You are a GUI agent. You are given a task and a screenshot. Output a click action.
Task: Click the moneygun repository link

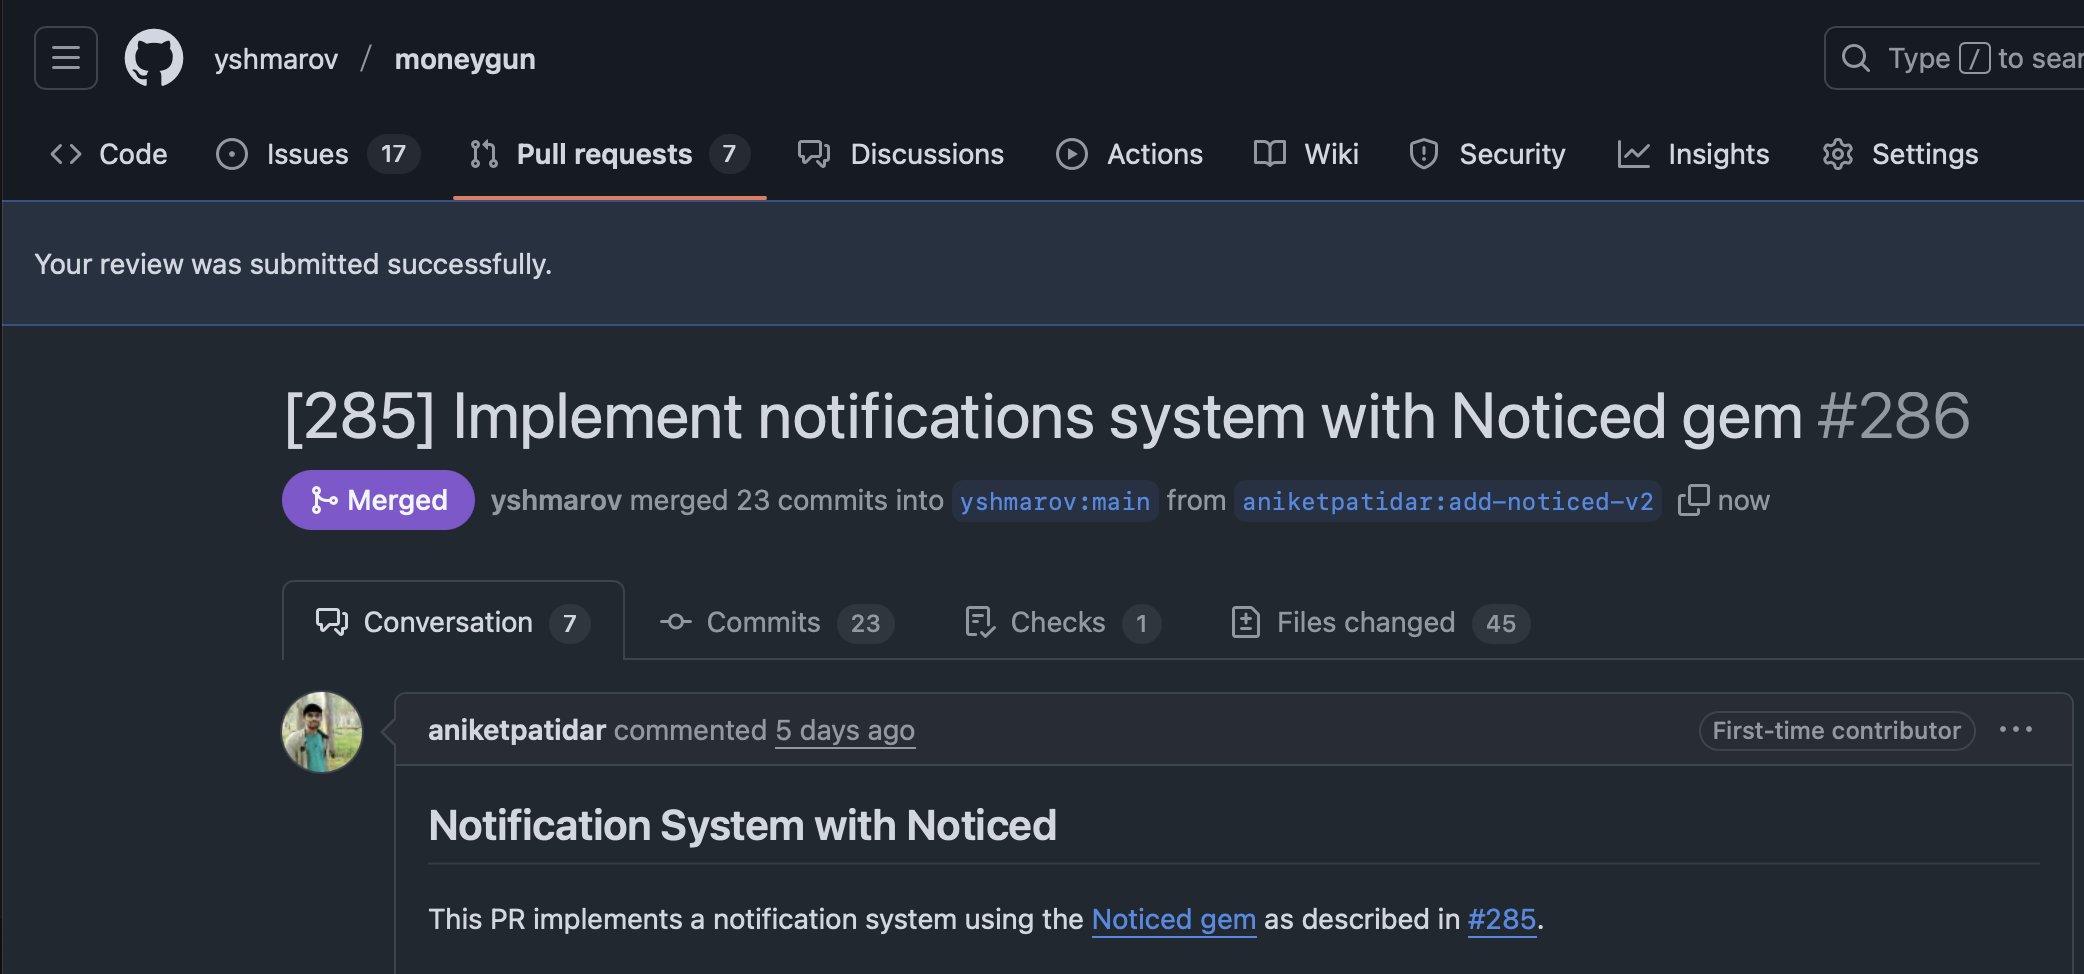point(465,59)
